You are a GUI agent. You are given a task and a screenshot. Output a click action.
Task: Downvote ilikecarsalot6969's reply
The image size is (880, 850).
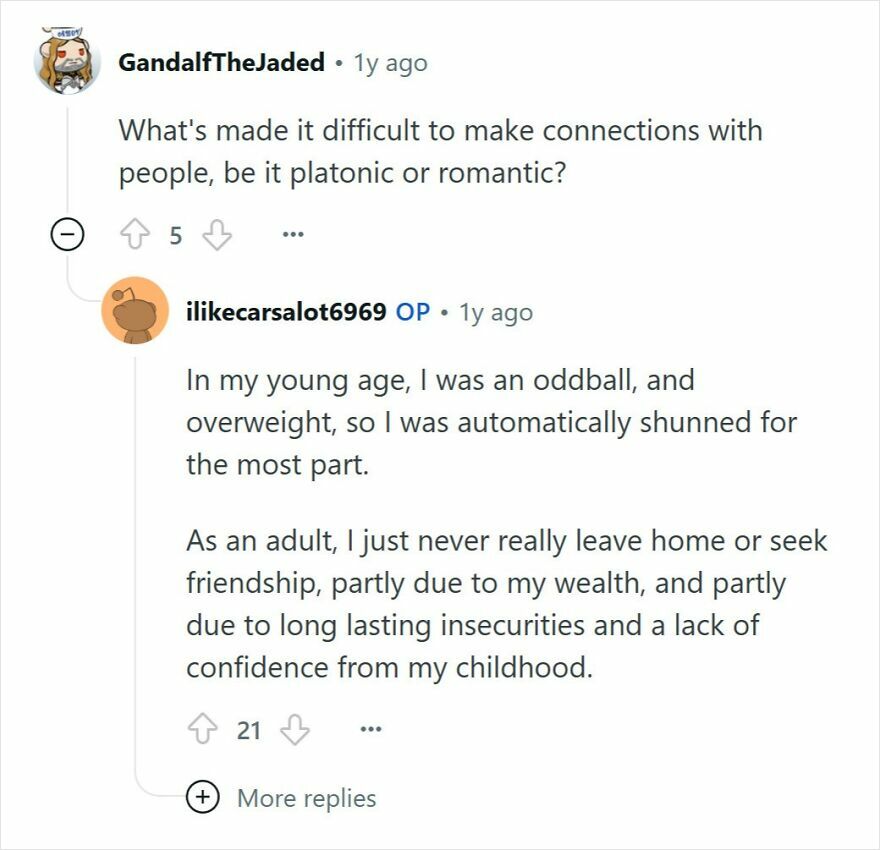pyautogui.click(x=292, y=730)
